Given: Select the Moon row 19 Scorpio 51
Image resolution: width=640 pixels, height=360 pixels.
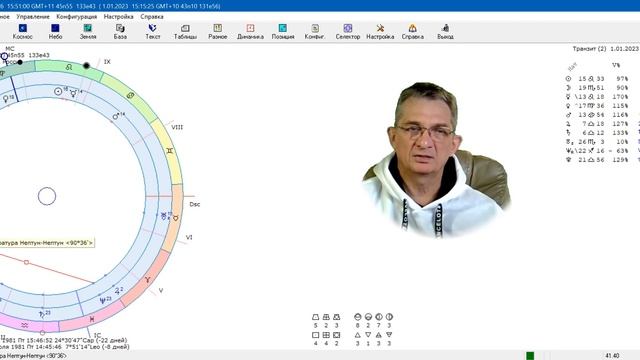Looking at the screenshot, I should click(x=597, y=88).
